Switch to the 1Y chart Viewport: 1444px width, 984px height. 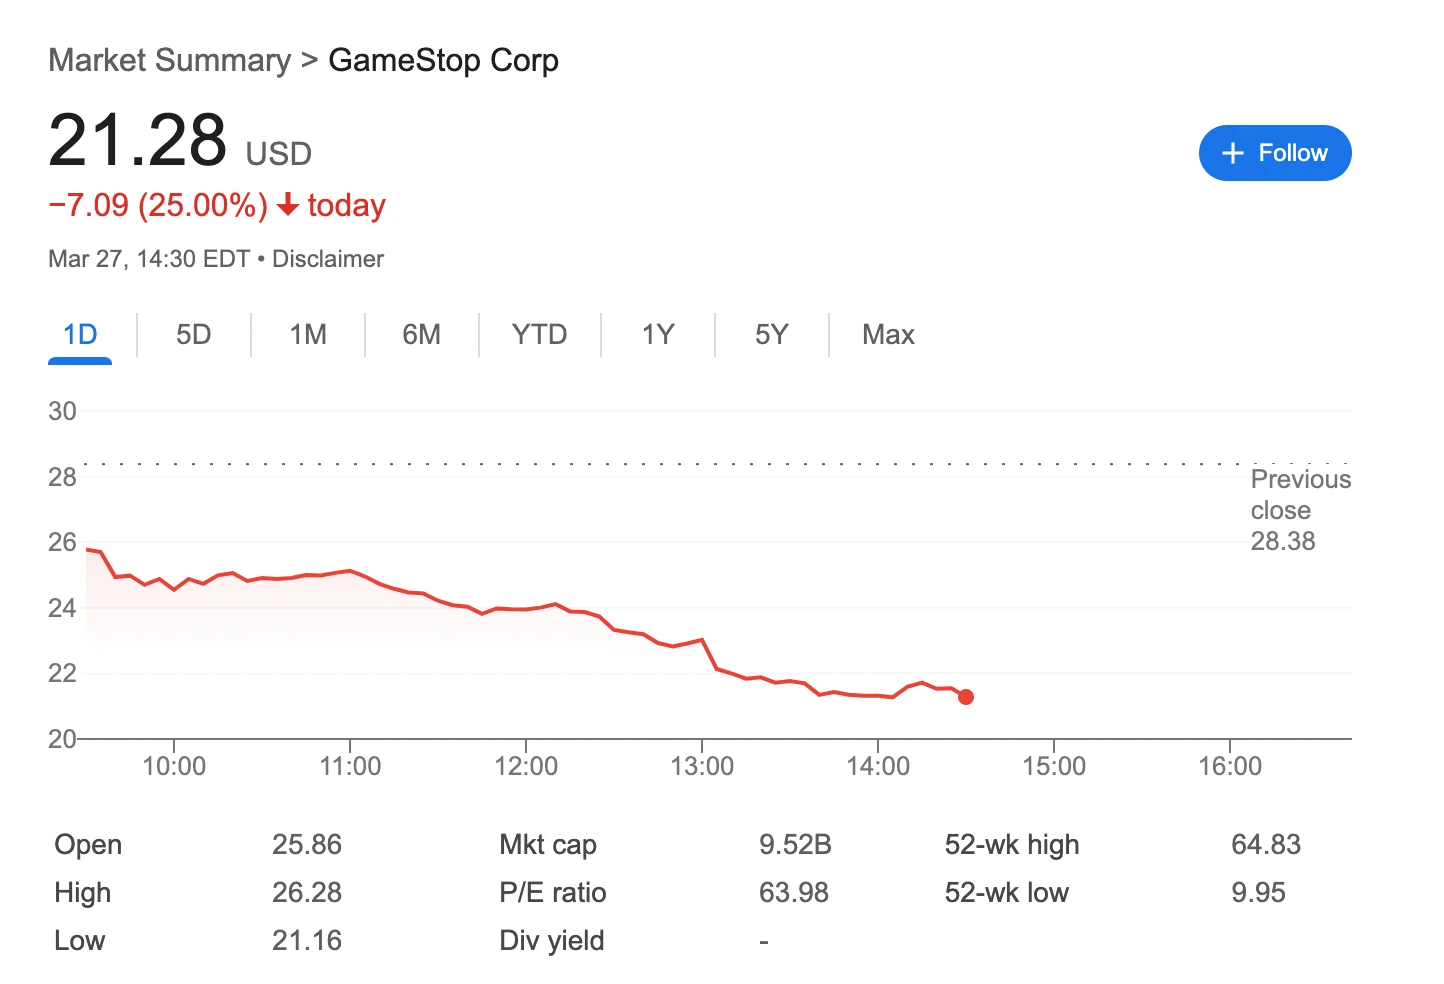coord(657,334)
